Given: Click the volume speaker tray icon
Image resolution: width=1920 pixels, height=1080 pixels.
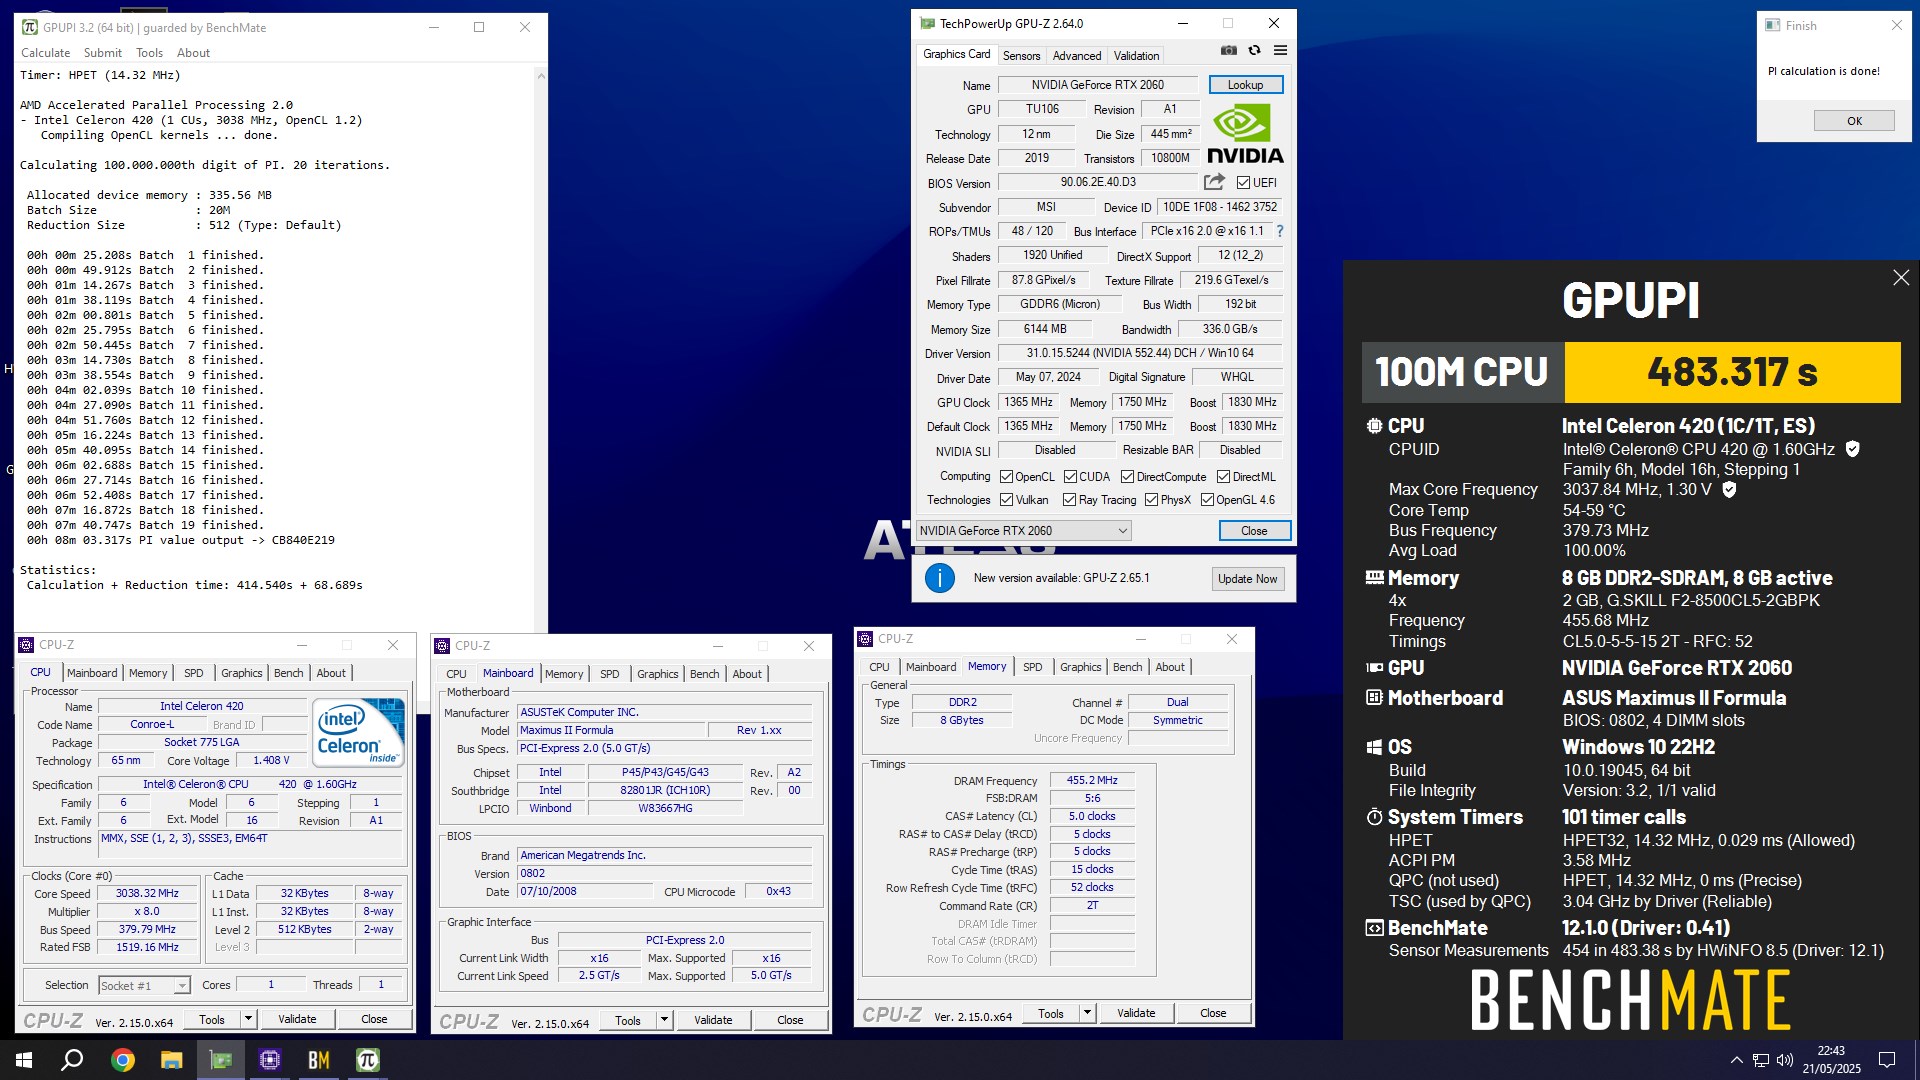Looking at the screenshot, I should click(1784, 1060).
